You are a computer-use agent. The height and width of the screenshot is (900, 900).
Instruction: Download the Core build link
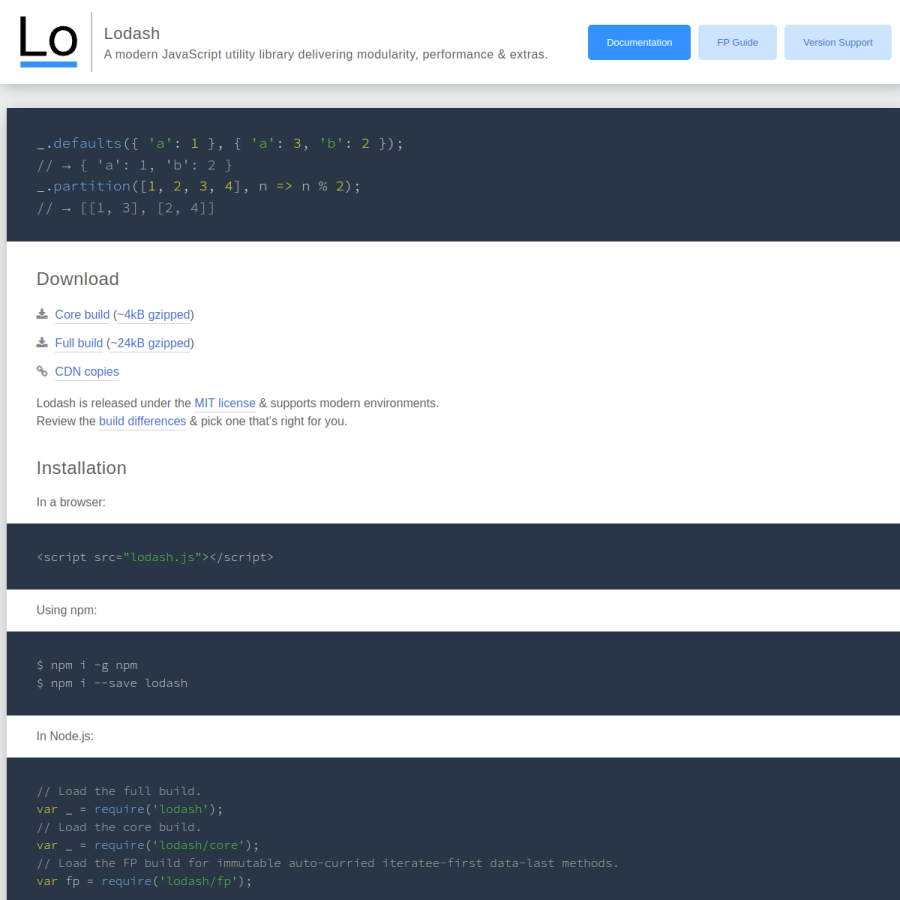82,315
